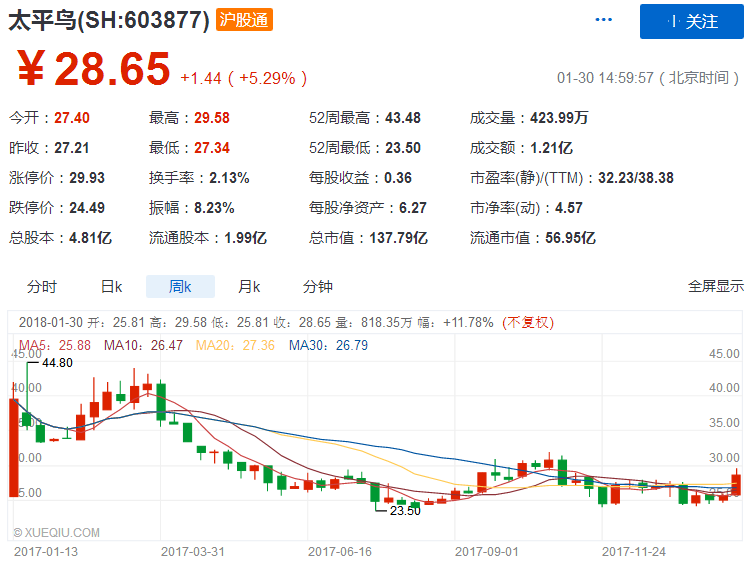Click the 2017-09-01 date axis label
The width and height of the screenshot is (749, 561).
pyautogui.click(x=486, y=551)
